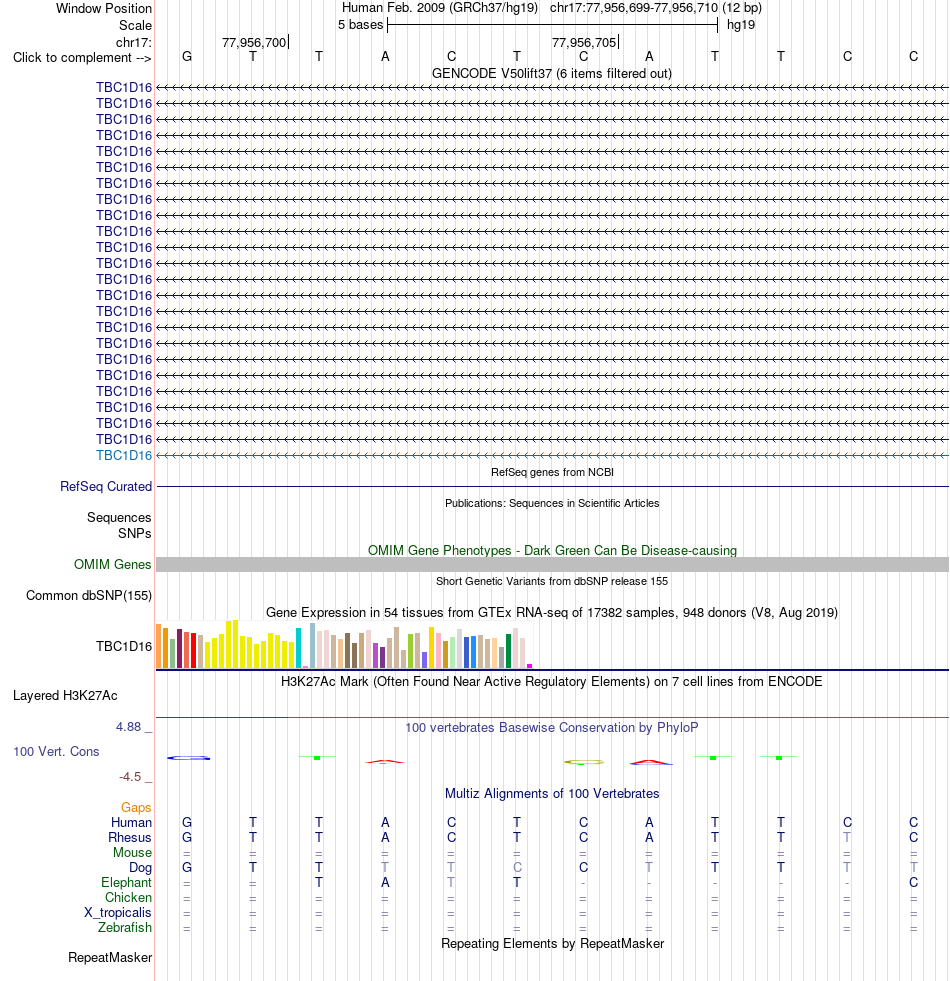Select the light-blue TBC1D16 transcript label
The image size is (950, 981).
point(124,455)
